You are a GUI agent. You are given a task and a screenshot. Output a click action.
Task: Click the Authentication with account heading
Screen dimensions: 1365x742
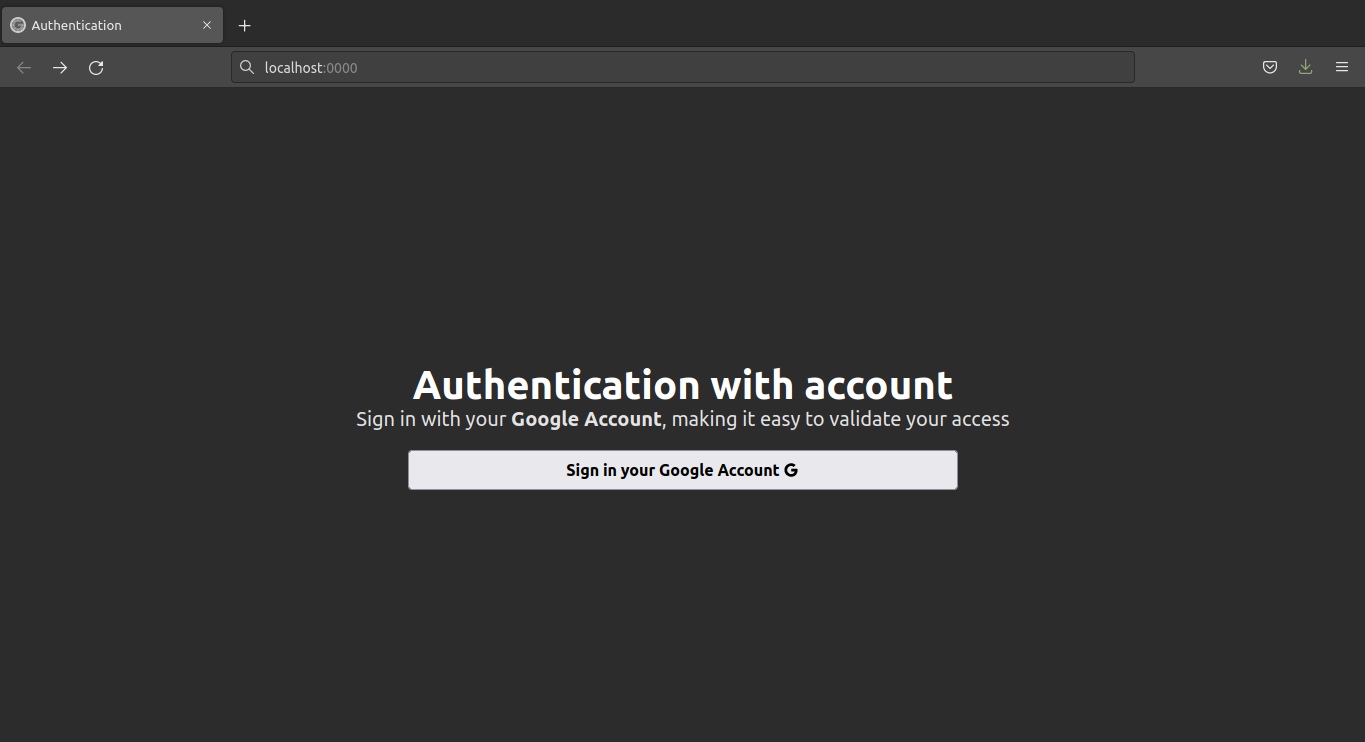pos(682,385)
